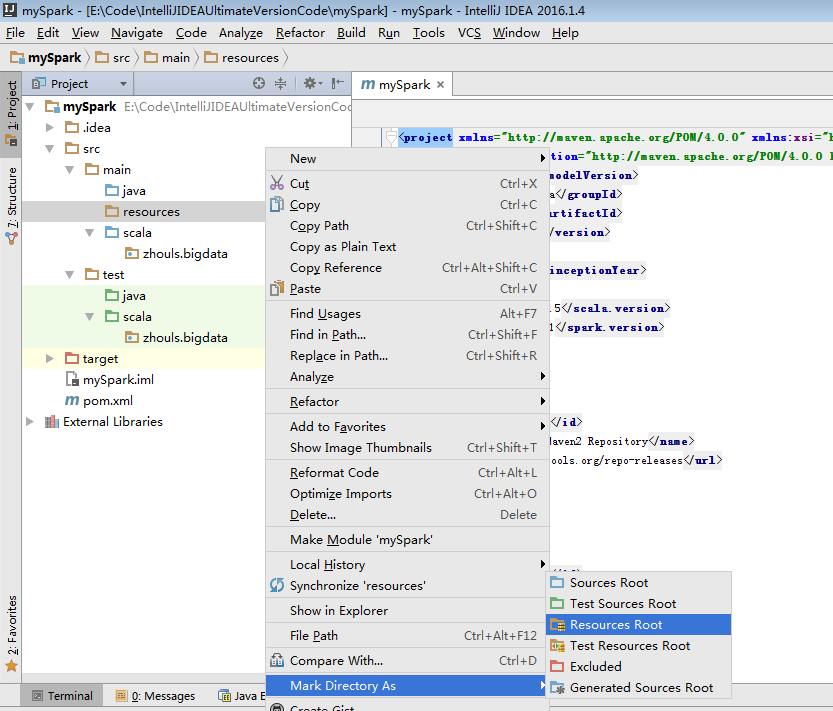Select Add to Favorites
The width and height of the screenshot is (833, 711).
tap(407, 426)
